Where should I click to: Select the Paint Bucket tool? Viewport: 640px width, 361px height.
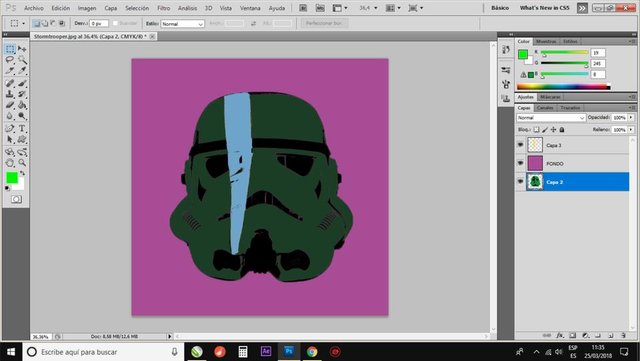click(22, 105)
